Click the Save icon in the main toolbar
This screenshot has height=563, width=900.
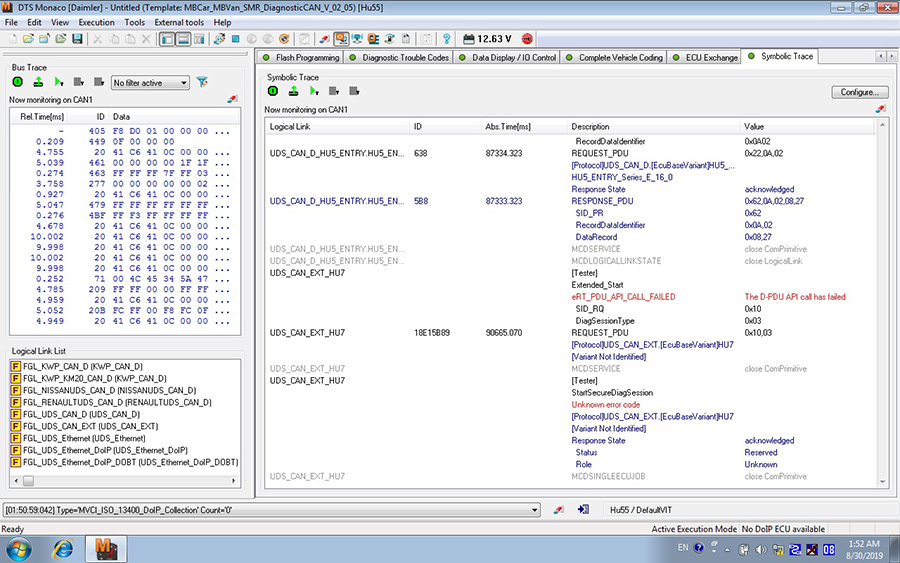coord(77,39)
